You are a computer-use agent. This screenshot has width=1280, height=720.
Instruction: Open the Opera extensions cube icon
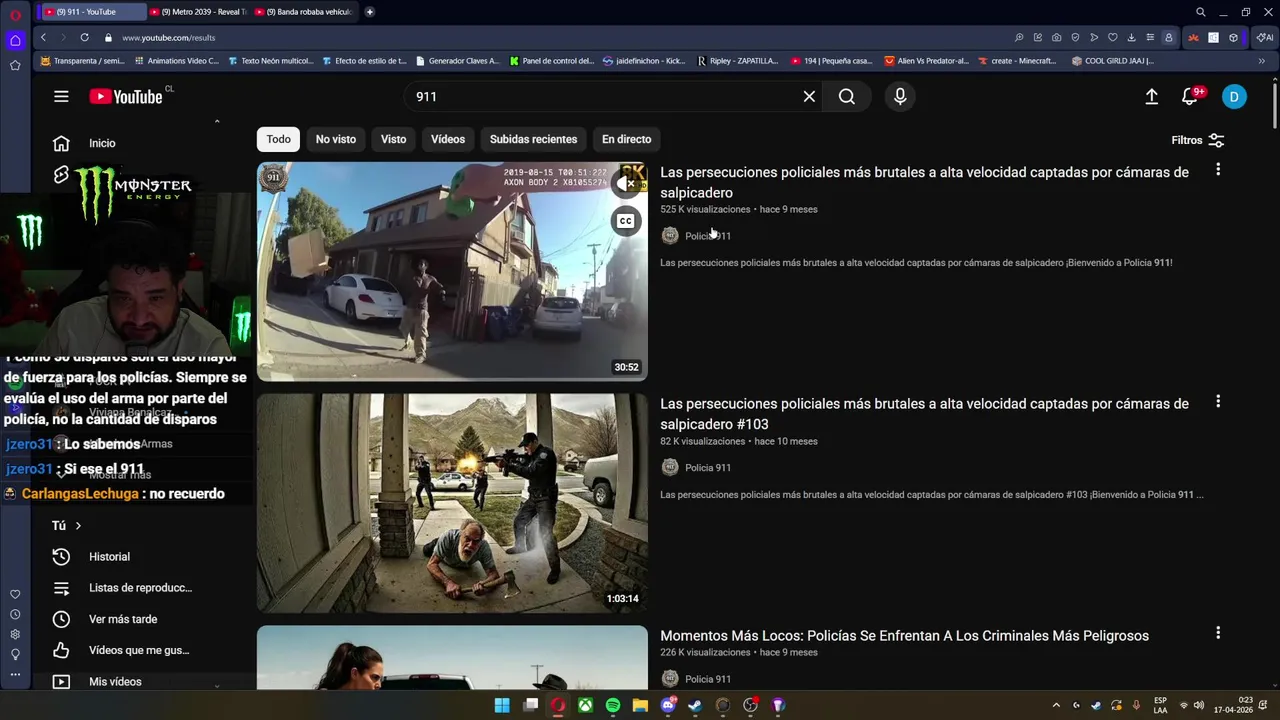point(1233,37)
